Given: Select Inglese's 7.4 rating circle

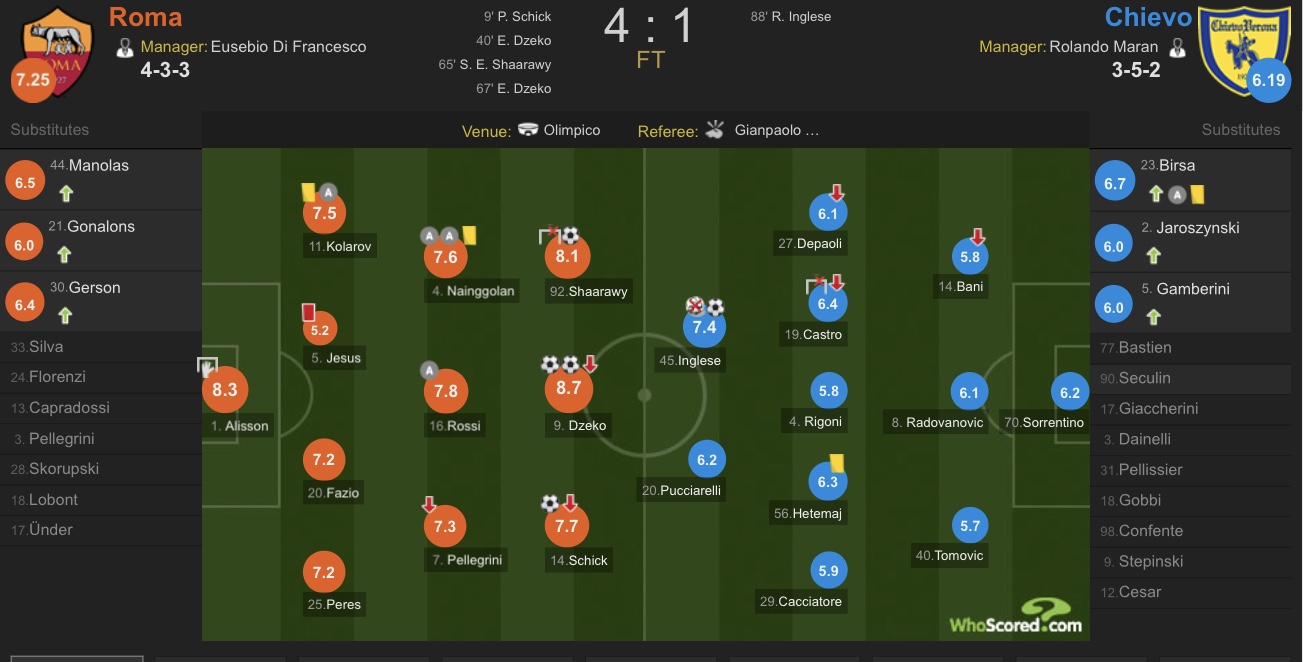Looking at the screenshot, I should [704, 327].
